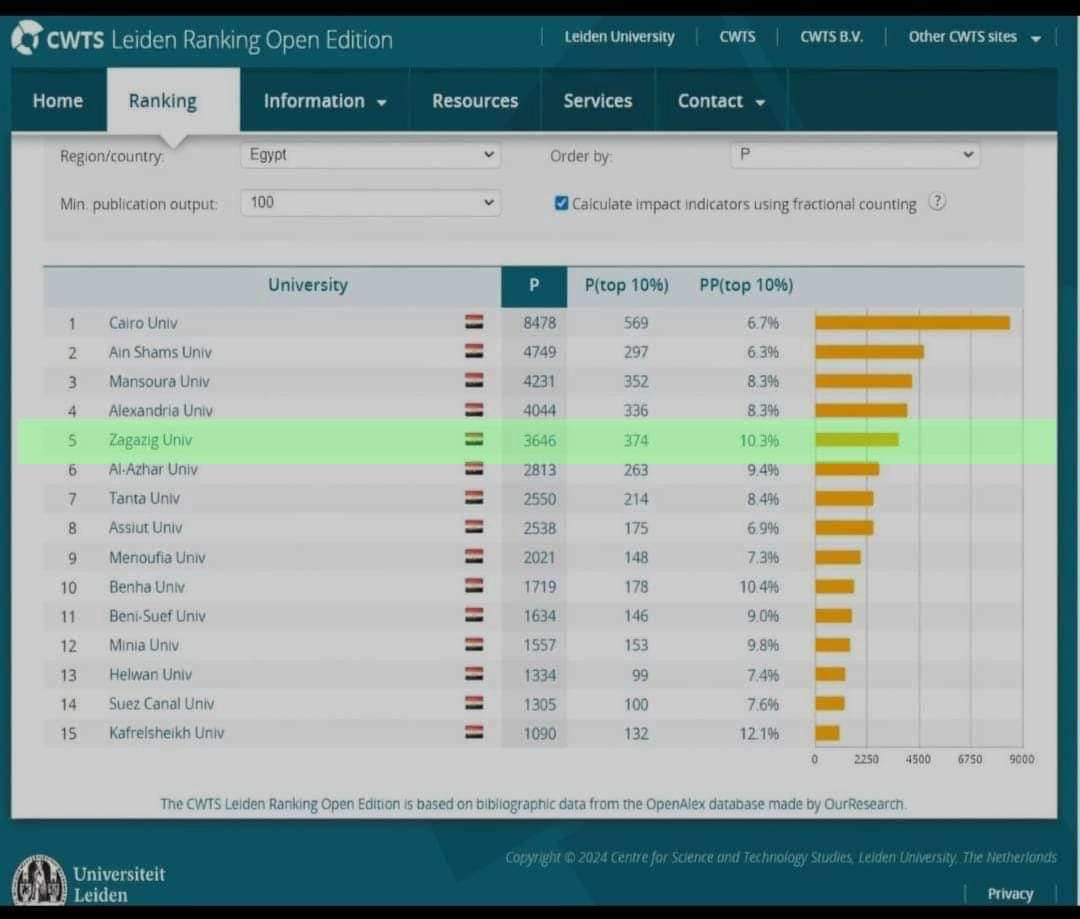Screen dimensions: 1080x919
Task: Click the Cairo Univ orange bar
Action: (913, 322)
